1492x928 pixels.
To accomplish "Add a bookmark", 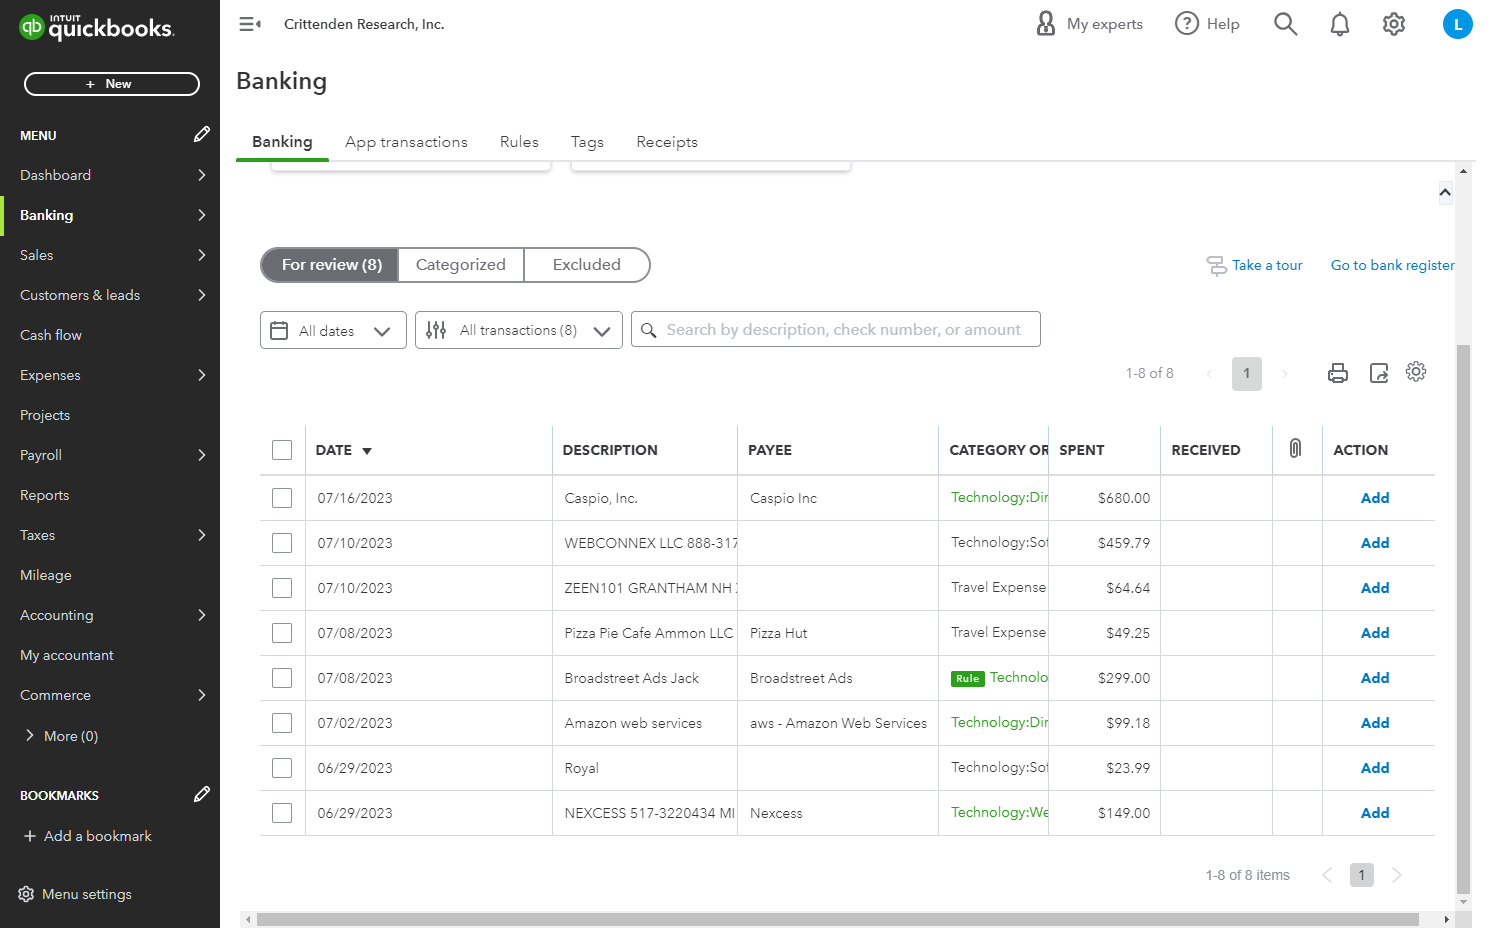I will pyautogui.click(x=88, y=836).
